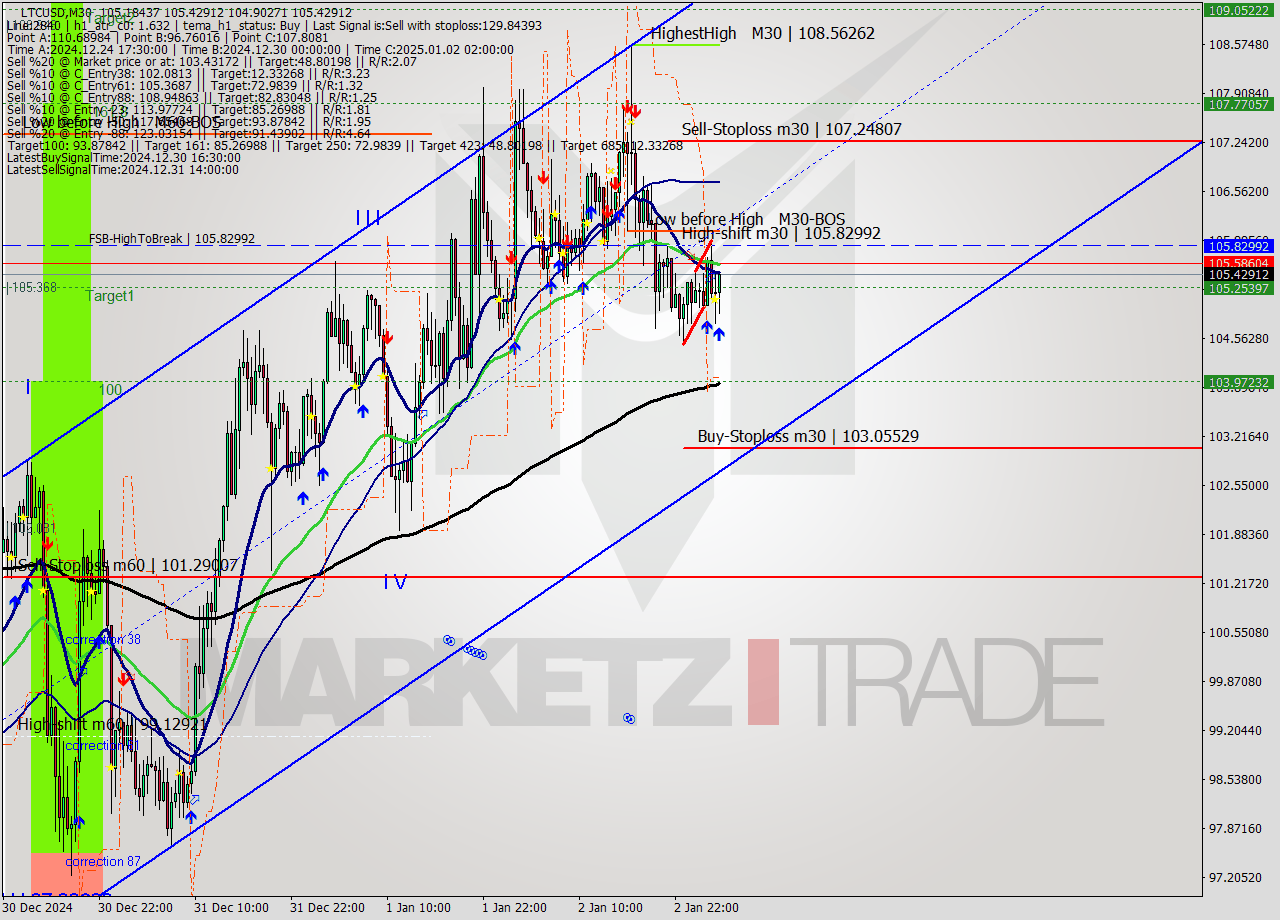
Task: Click the 'LatestSellSignalTime:2024.12.31 14:00:00' line
Action: click(x=122, y=170)
